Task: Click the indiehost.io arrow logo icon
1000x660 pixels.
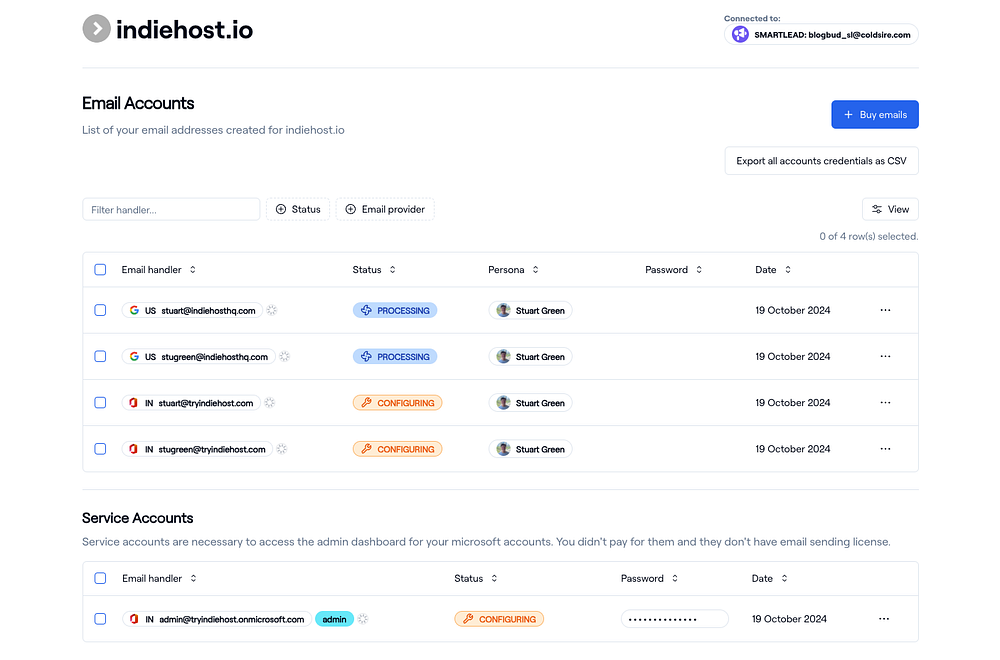Action: (96, 29)
